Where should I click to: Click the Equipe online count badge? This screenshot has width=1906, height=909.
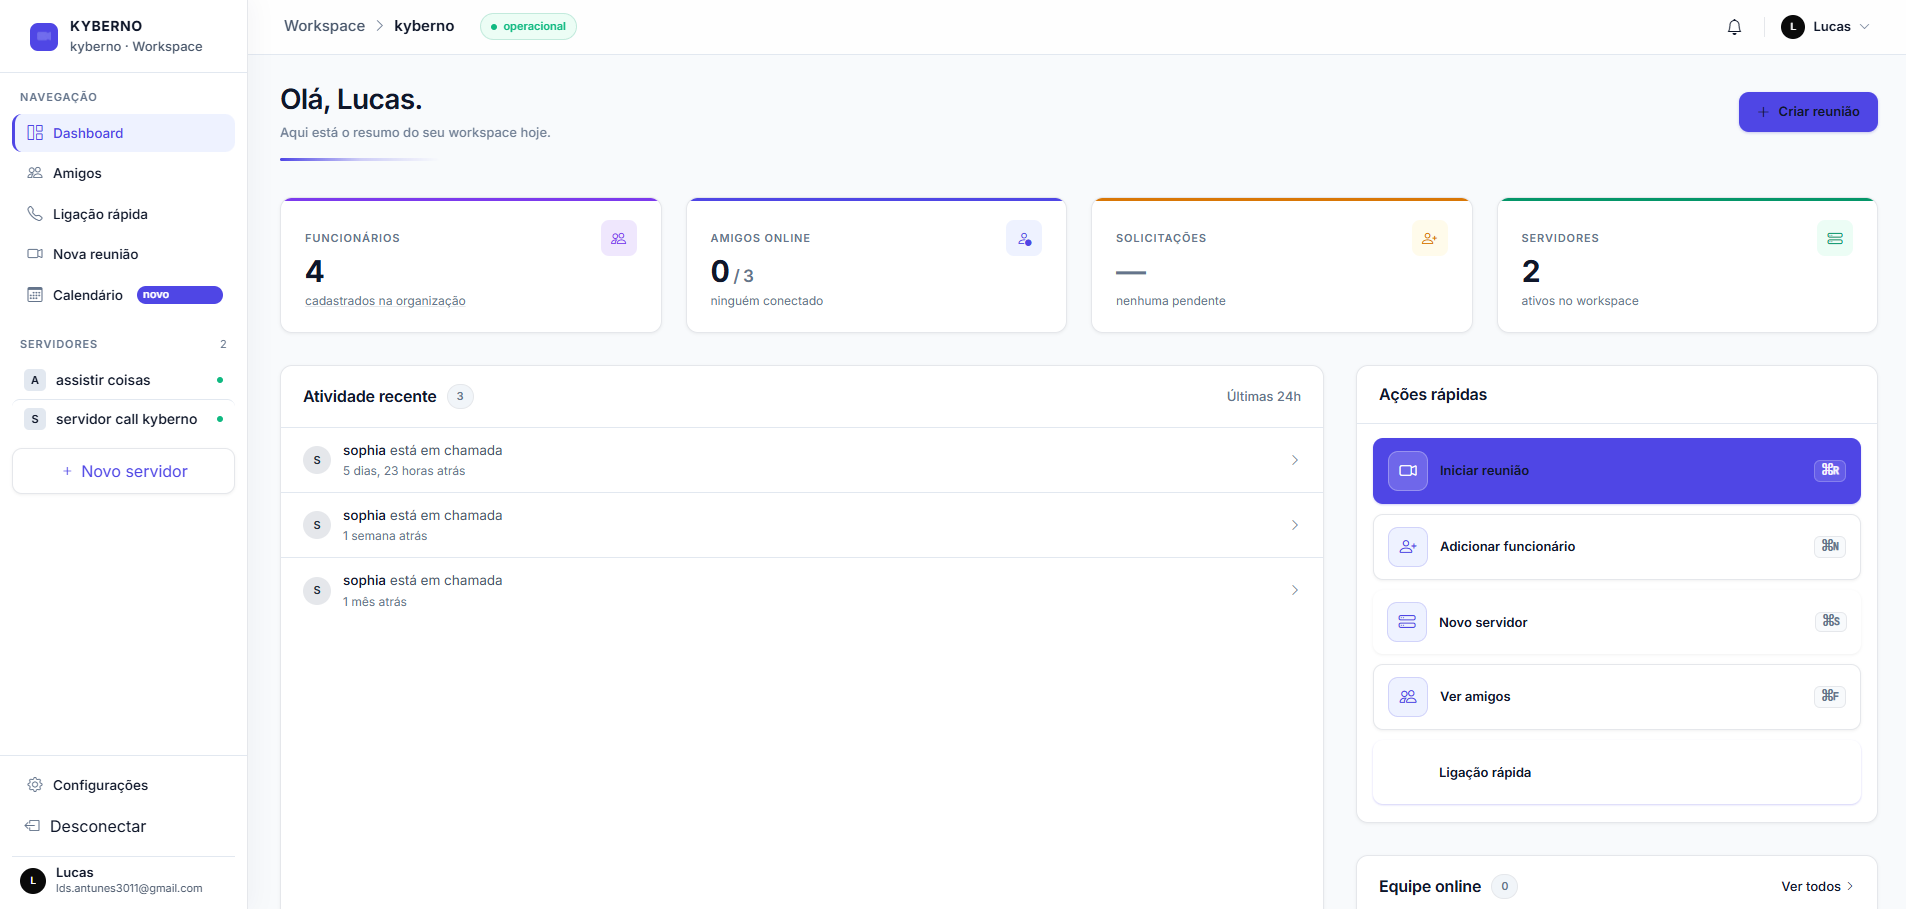coord(1505,886)
